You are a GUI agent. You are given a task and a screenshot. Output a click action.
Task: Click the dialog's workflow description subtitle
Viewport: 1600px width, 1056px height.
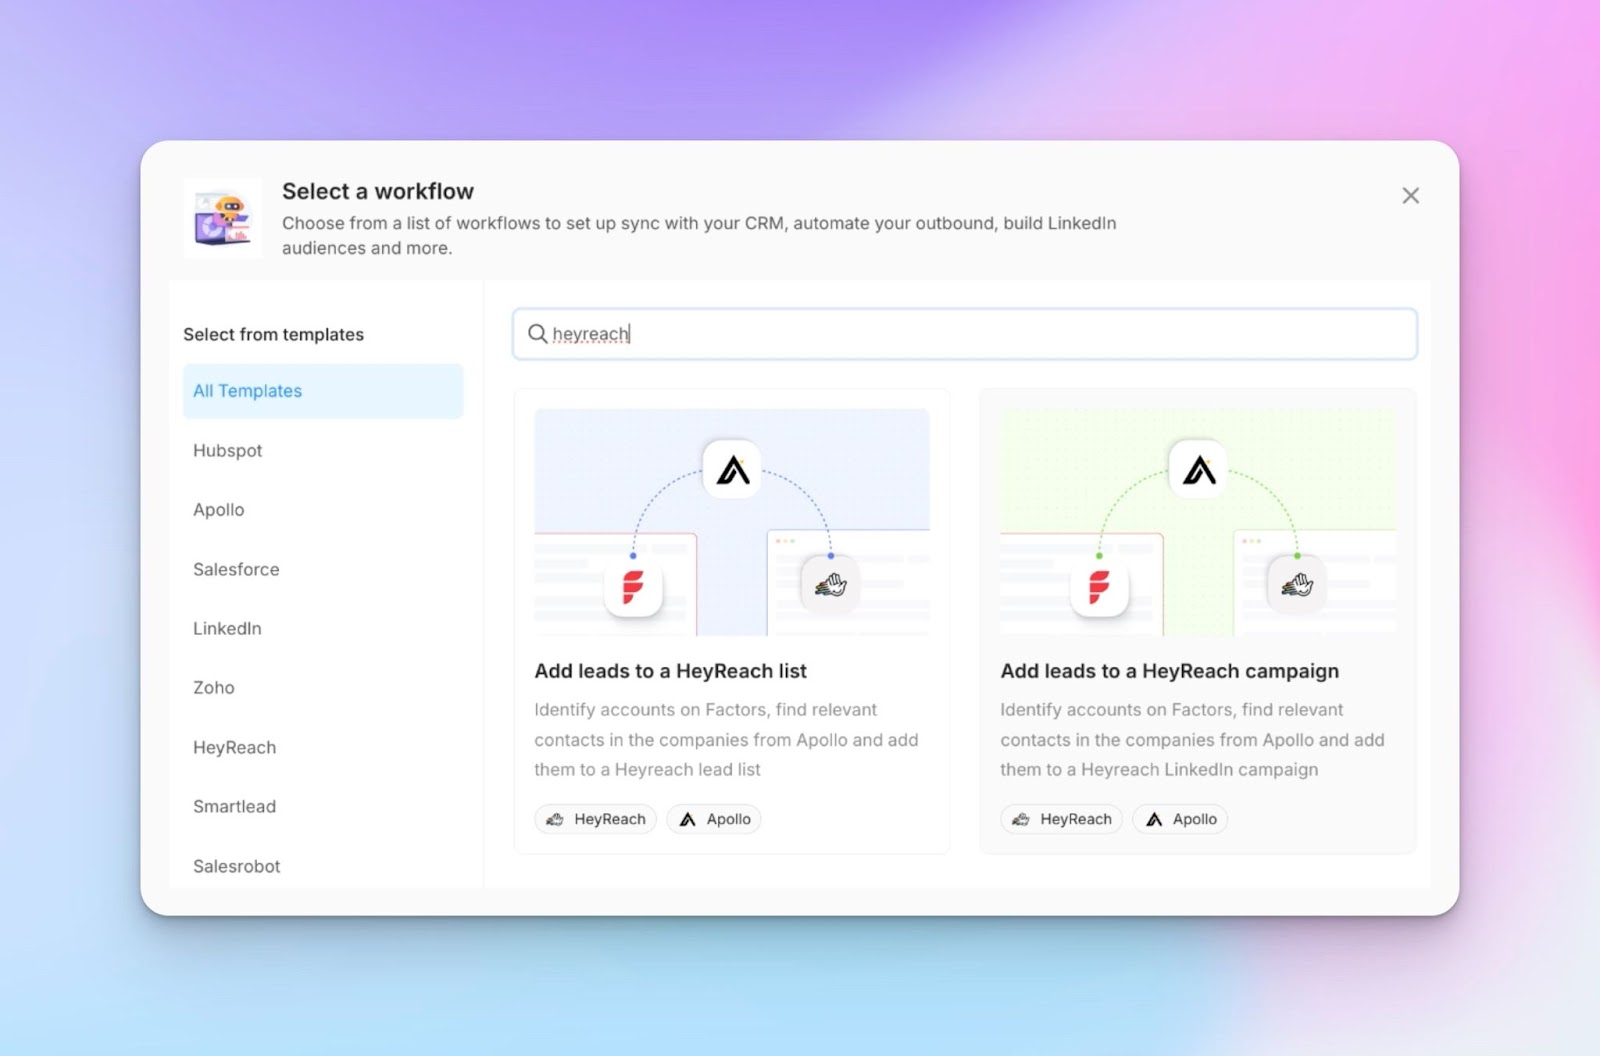[x=699, y=235]
